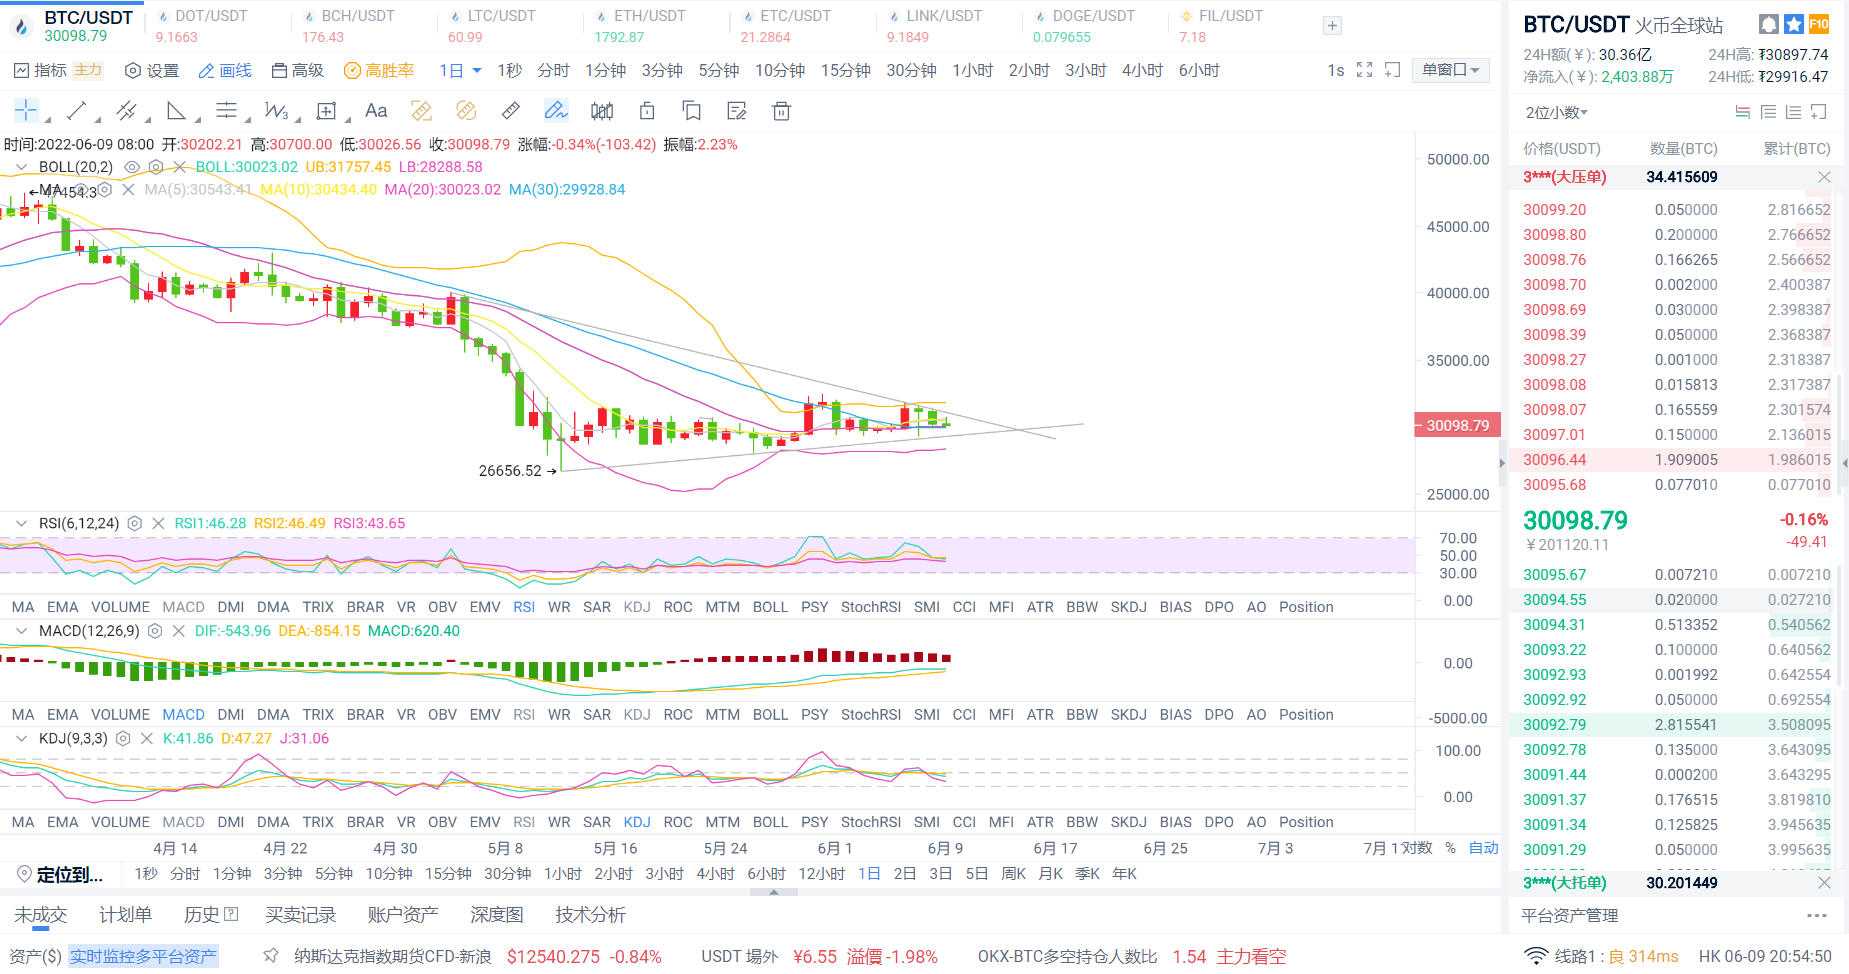Viewport: 1849px width, 974px height.
Task: Click the 设置 settings button
Action: (152, 70)
